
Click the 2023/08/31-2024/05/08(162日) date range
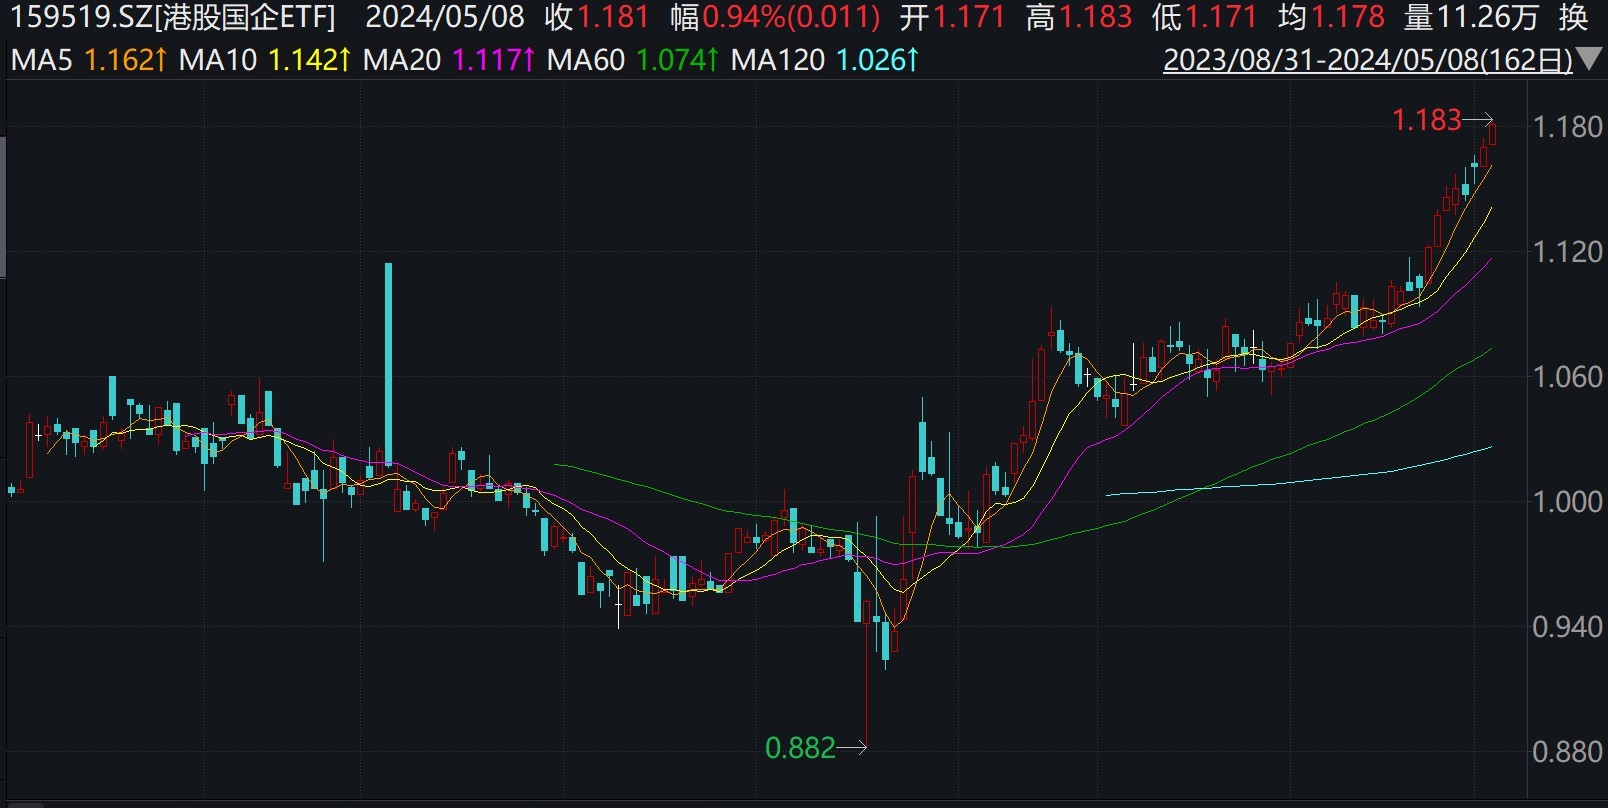click(x=1368, y=60)
